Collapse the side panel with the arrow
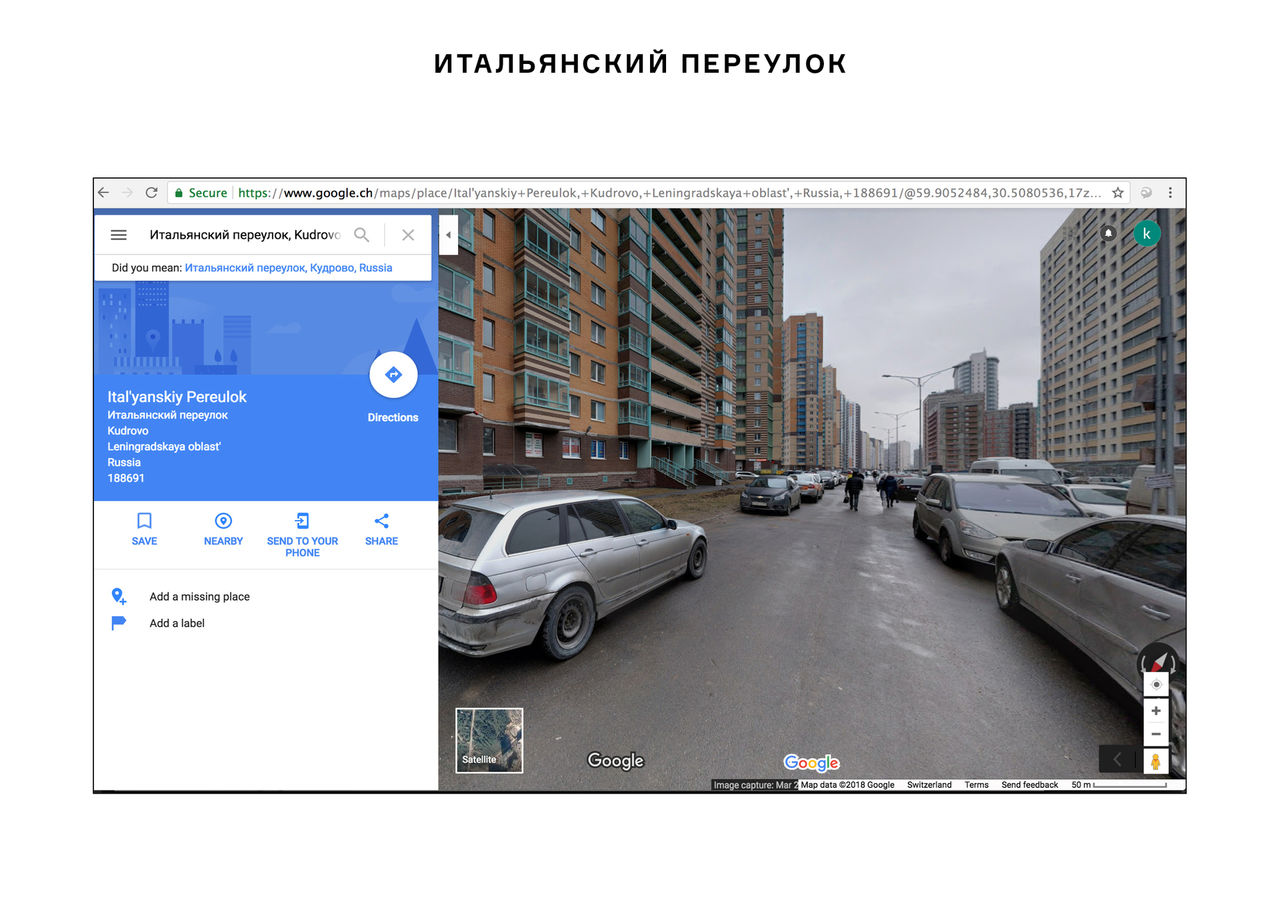This screenshot has height=905, width=1280. click(x=448, y=235)
